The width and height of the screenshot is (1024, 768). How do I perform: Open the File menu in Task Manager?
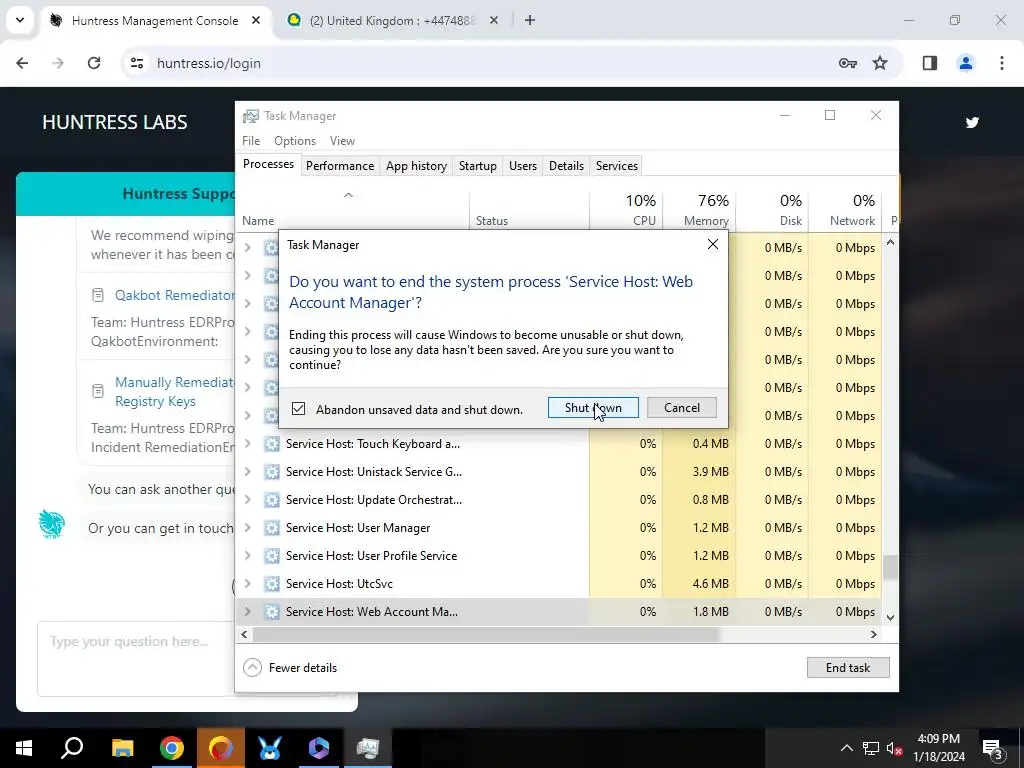[251, 141]
